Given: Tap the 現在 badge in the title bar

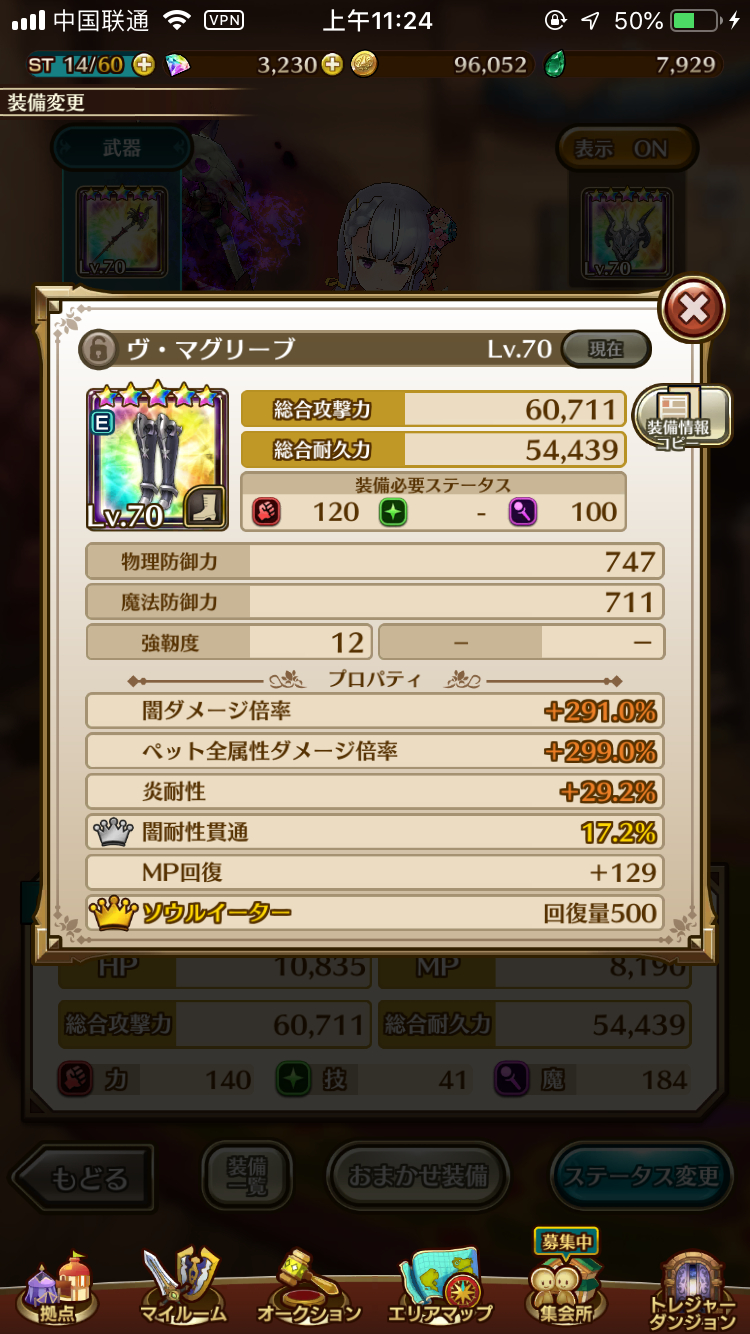Looking at the screenshot, I should point(606,349).
